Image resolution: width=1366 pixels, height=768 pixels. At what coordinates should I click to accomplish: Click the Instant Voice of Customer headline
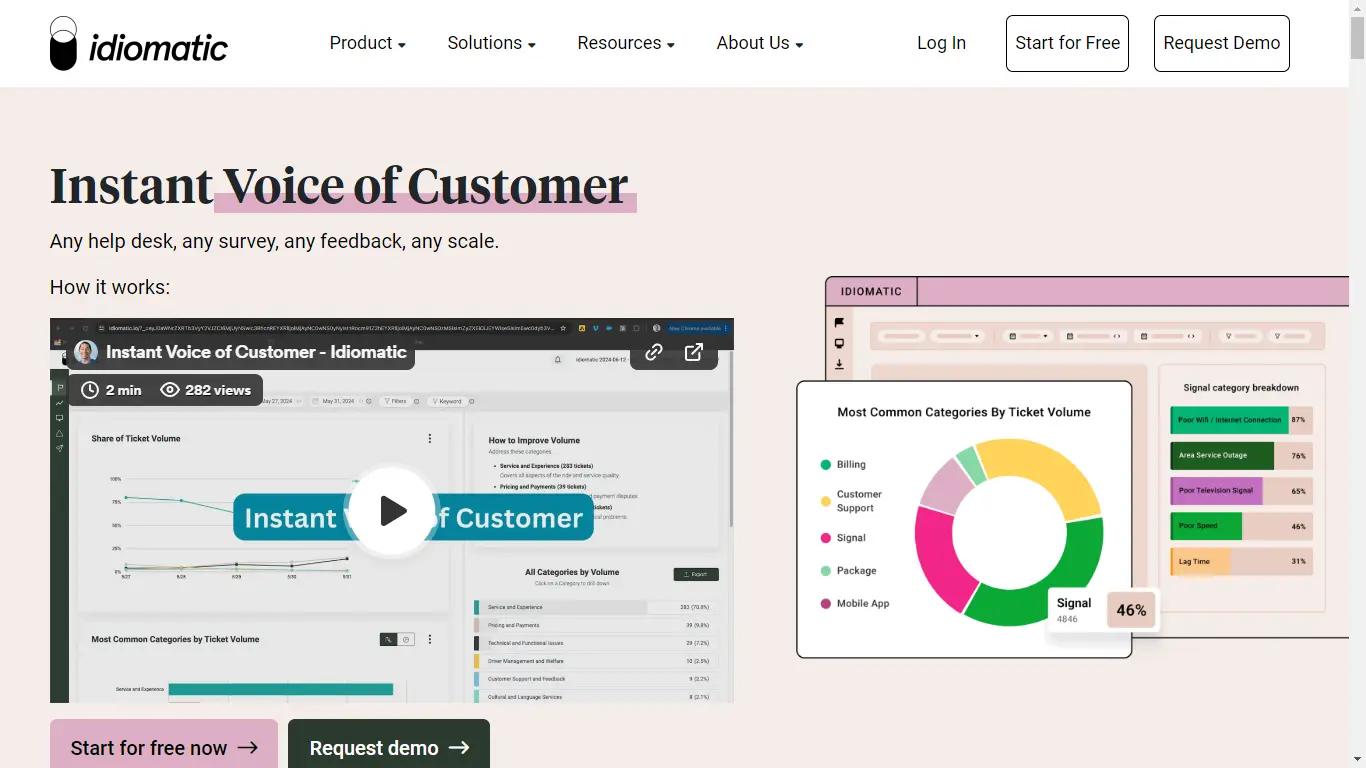click(x=339, y=186)
